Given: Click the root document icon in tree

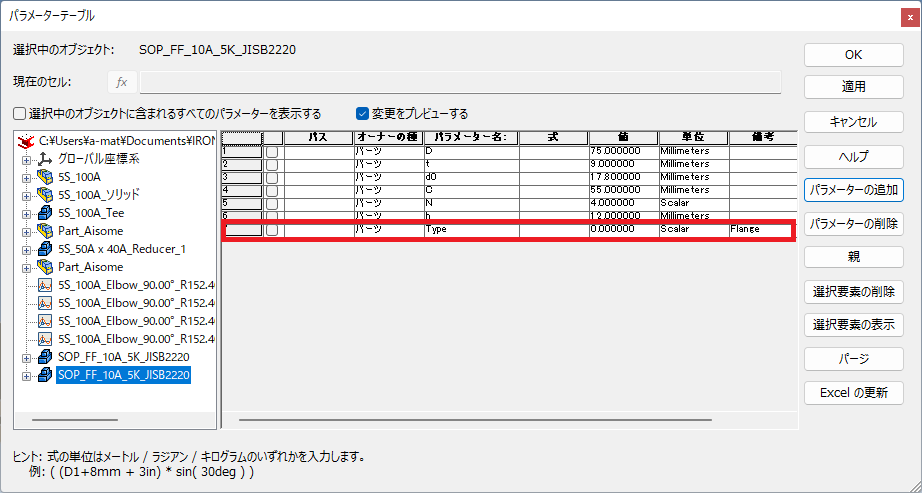Looking at the screenshot, I should 27,141.
